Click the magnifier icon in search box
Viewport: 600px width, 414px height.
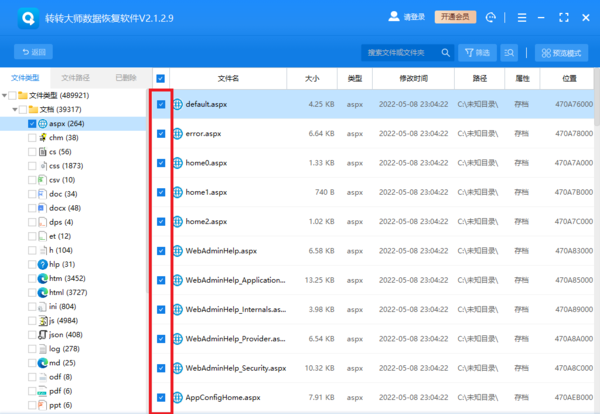446,52
